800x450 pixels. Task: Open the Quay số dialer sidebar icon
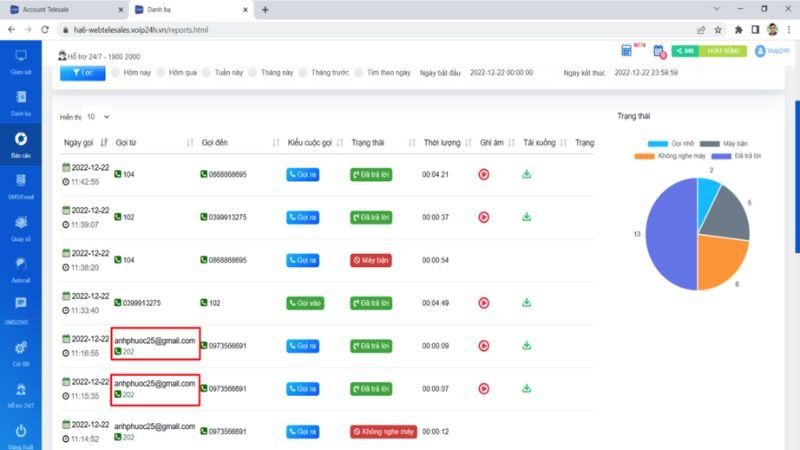click(x=21, y=222)
